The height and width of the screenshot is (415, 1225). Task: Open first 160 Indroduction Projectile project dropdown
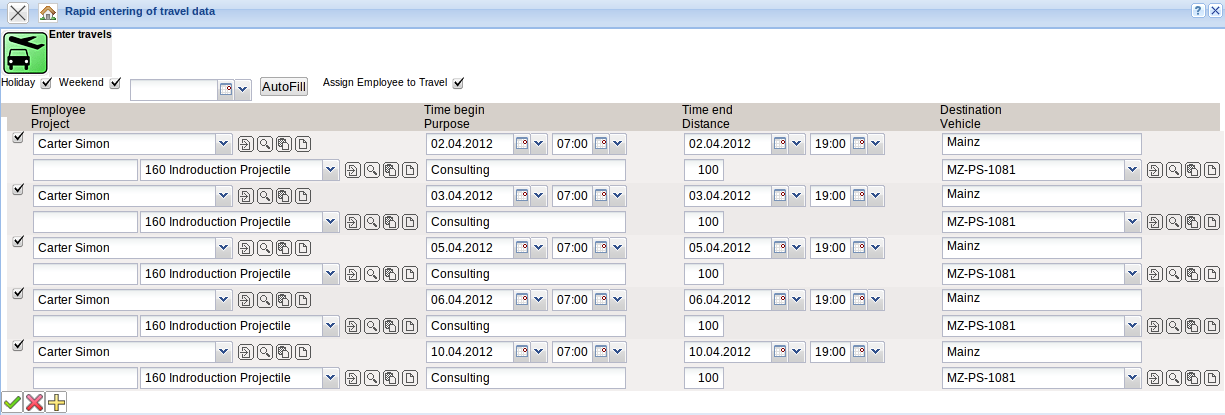331,170
